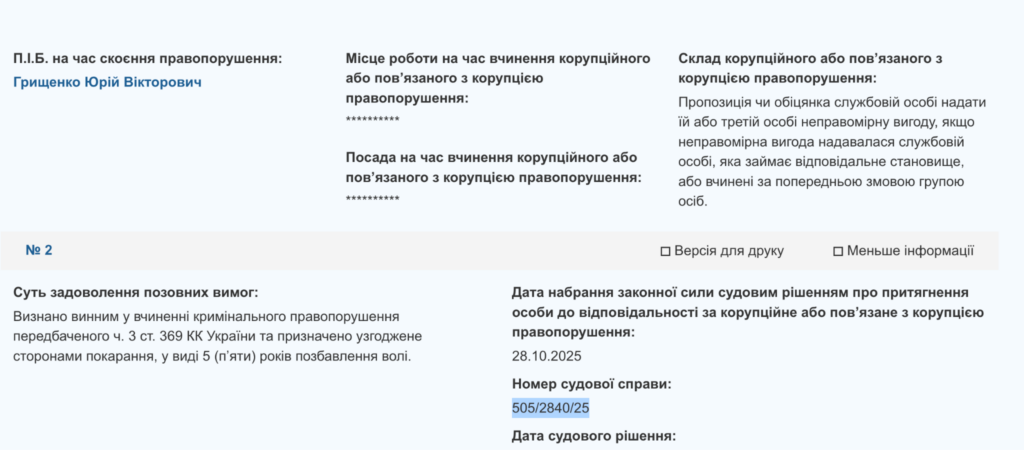Click the masked asterisks under Місце роботи

[x=372, y=120]
